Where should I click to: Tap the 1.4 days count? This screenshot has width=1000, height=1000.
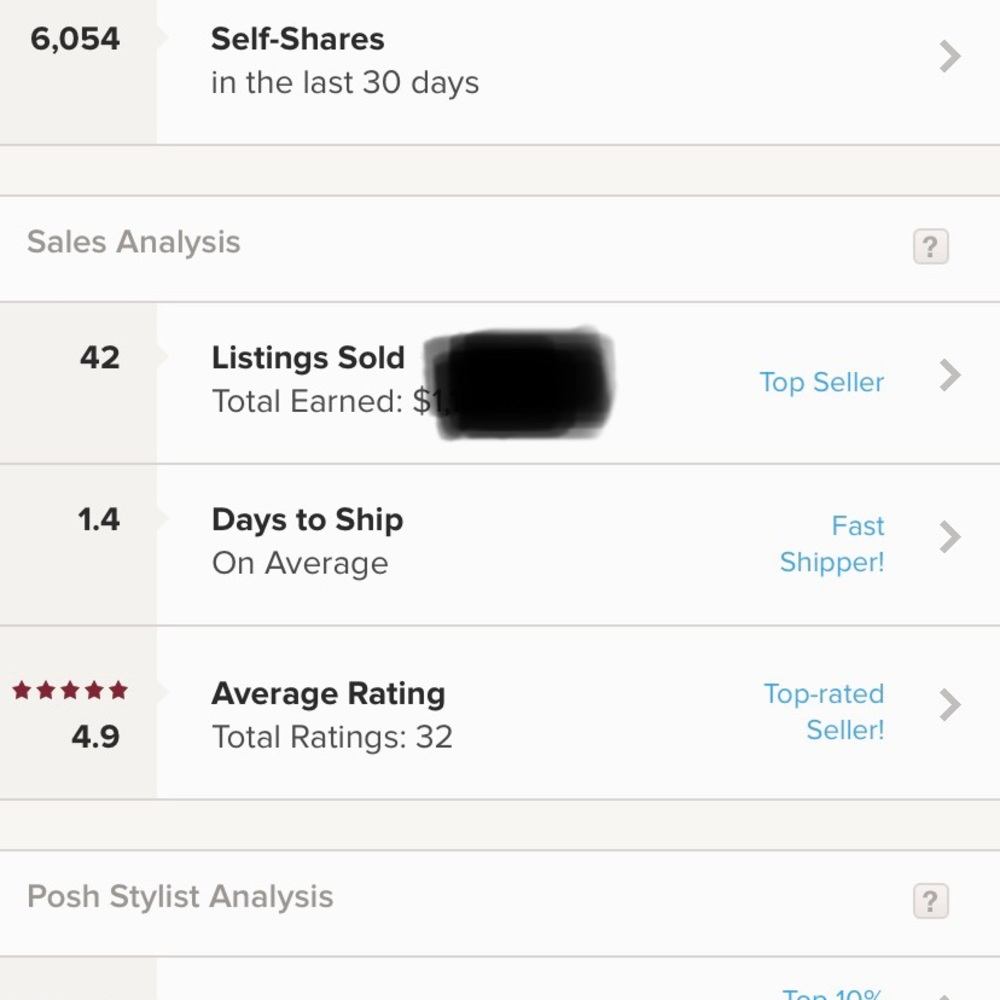tap(99, 519)
